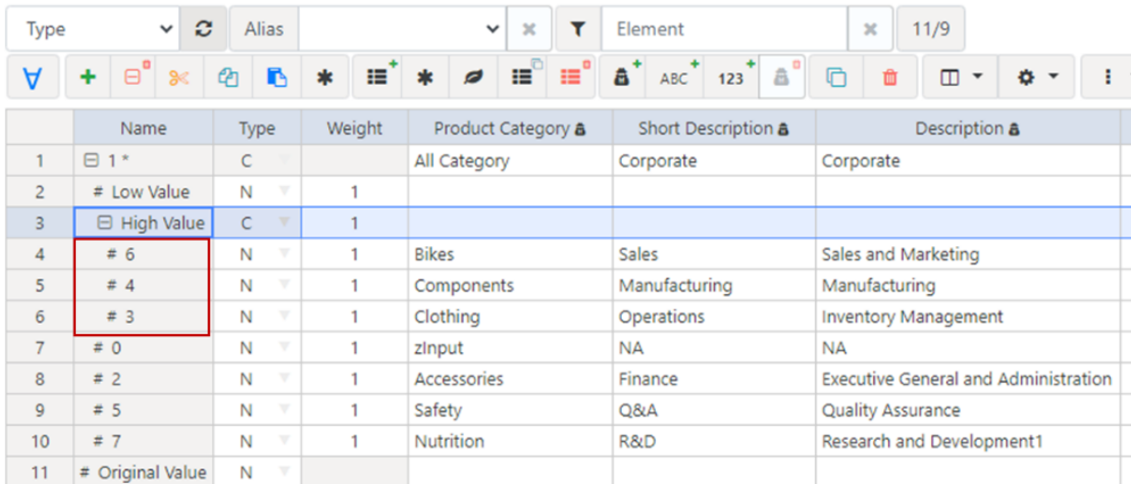
Task: Open the column layout dropdown
Action: (960, 77)
